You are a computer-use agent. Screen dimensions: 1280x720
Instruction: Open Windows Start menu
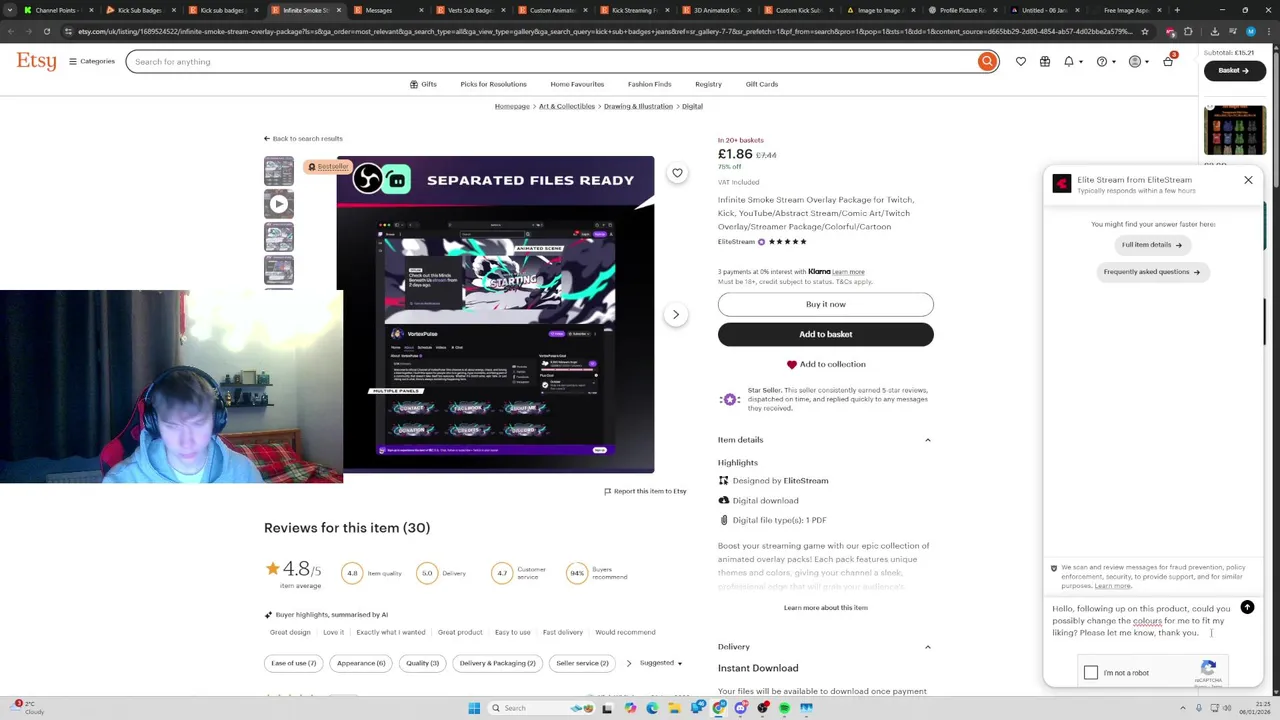tap(474, 708)
